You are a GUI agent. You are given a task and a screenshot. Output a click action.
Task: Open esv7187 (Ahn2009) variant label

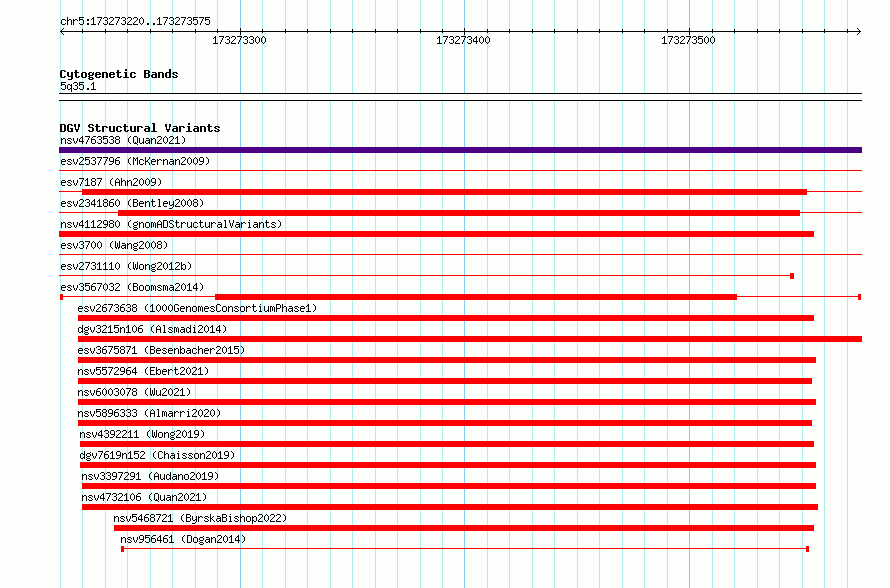pyautogui.click(x=111, y=182)
